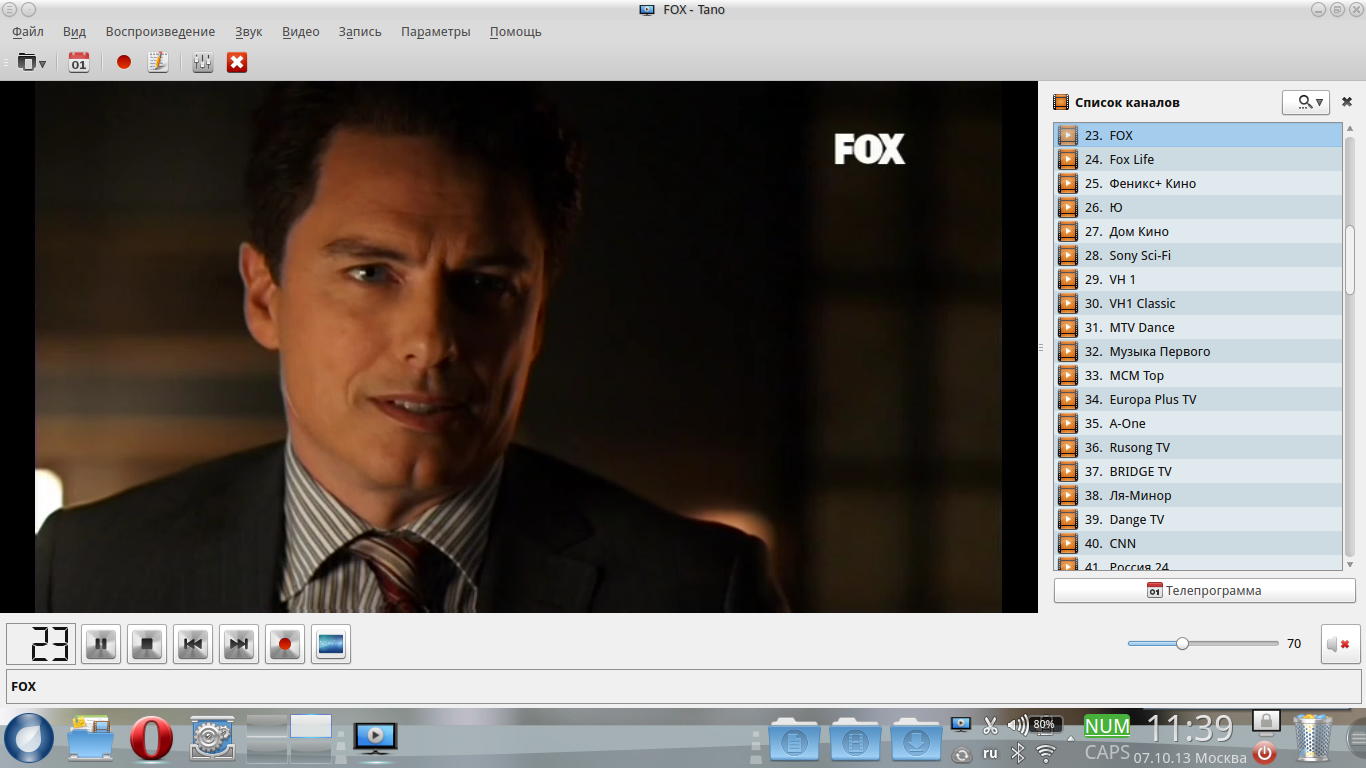Open system settings gear icon in panel
The width and height of the screenshot is (1366, 768).
click(212, 739)
